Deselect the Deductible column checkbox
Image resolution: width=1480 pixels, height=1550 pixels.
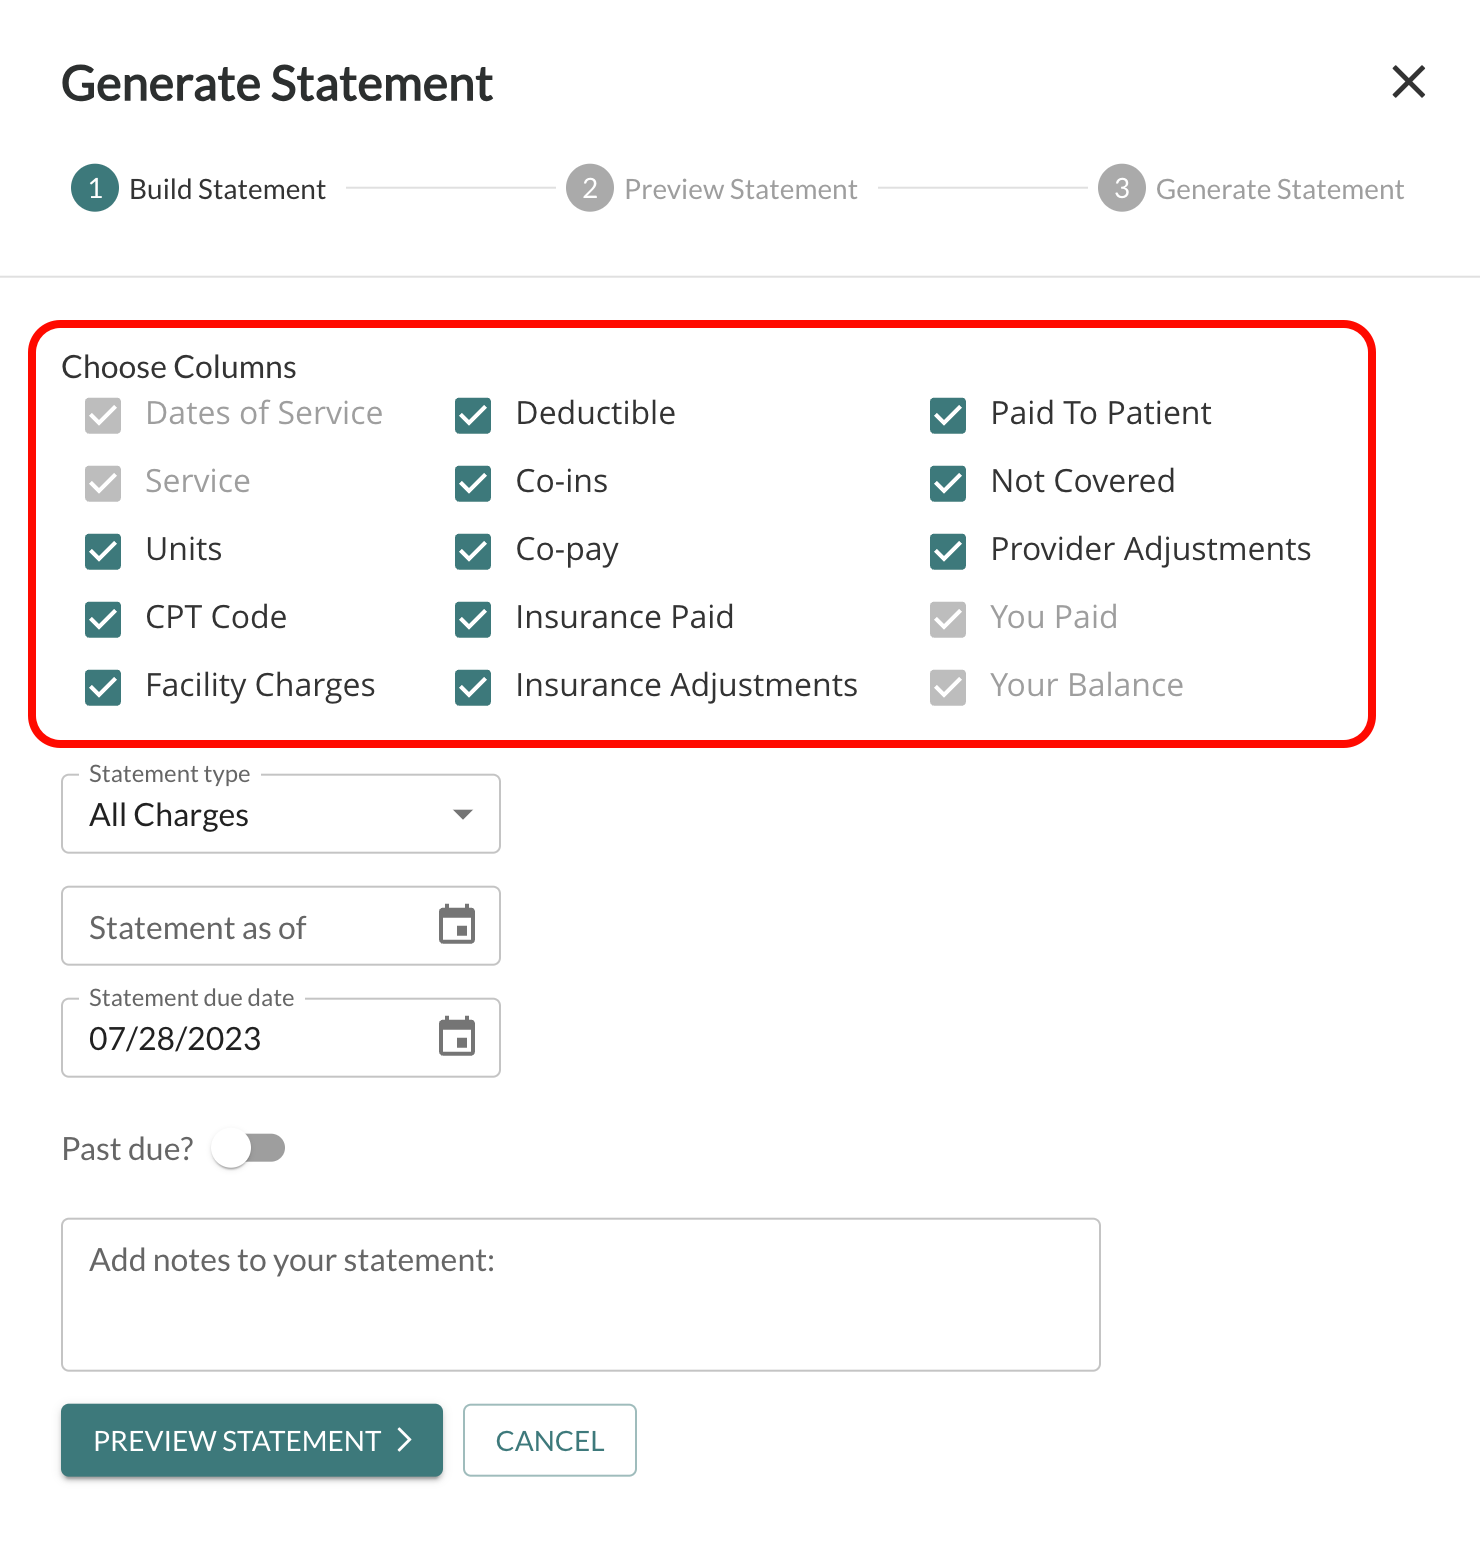(473, 415)
